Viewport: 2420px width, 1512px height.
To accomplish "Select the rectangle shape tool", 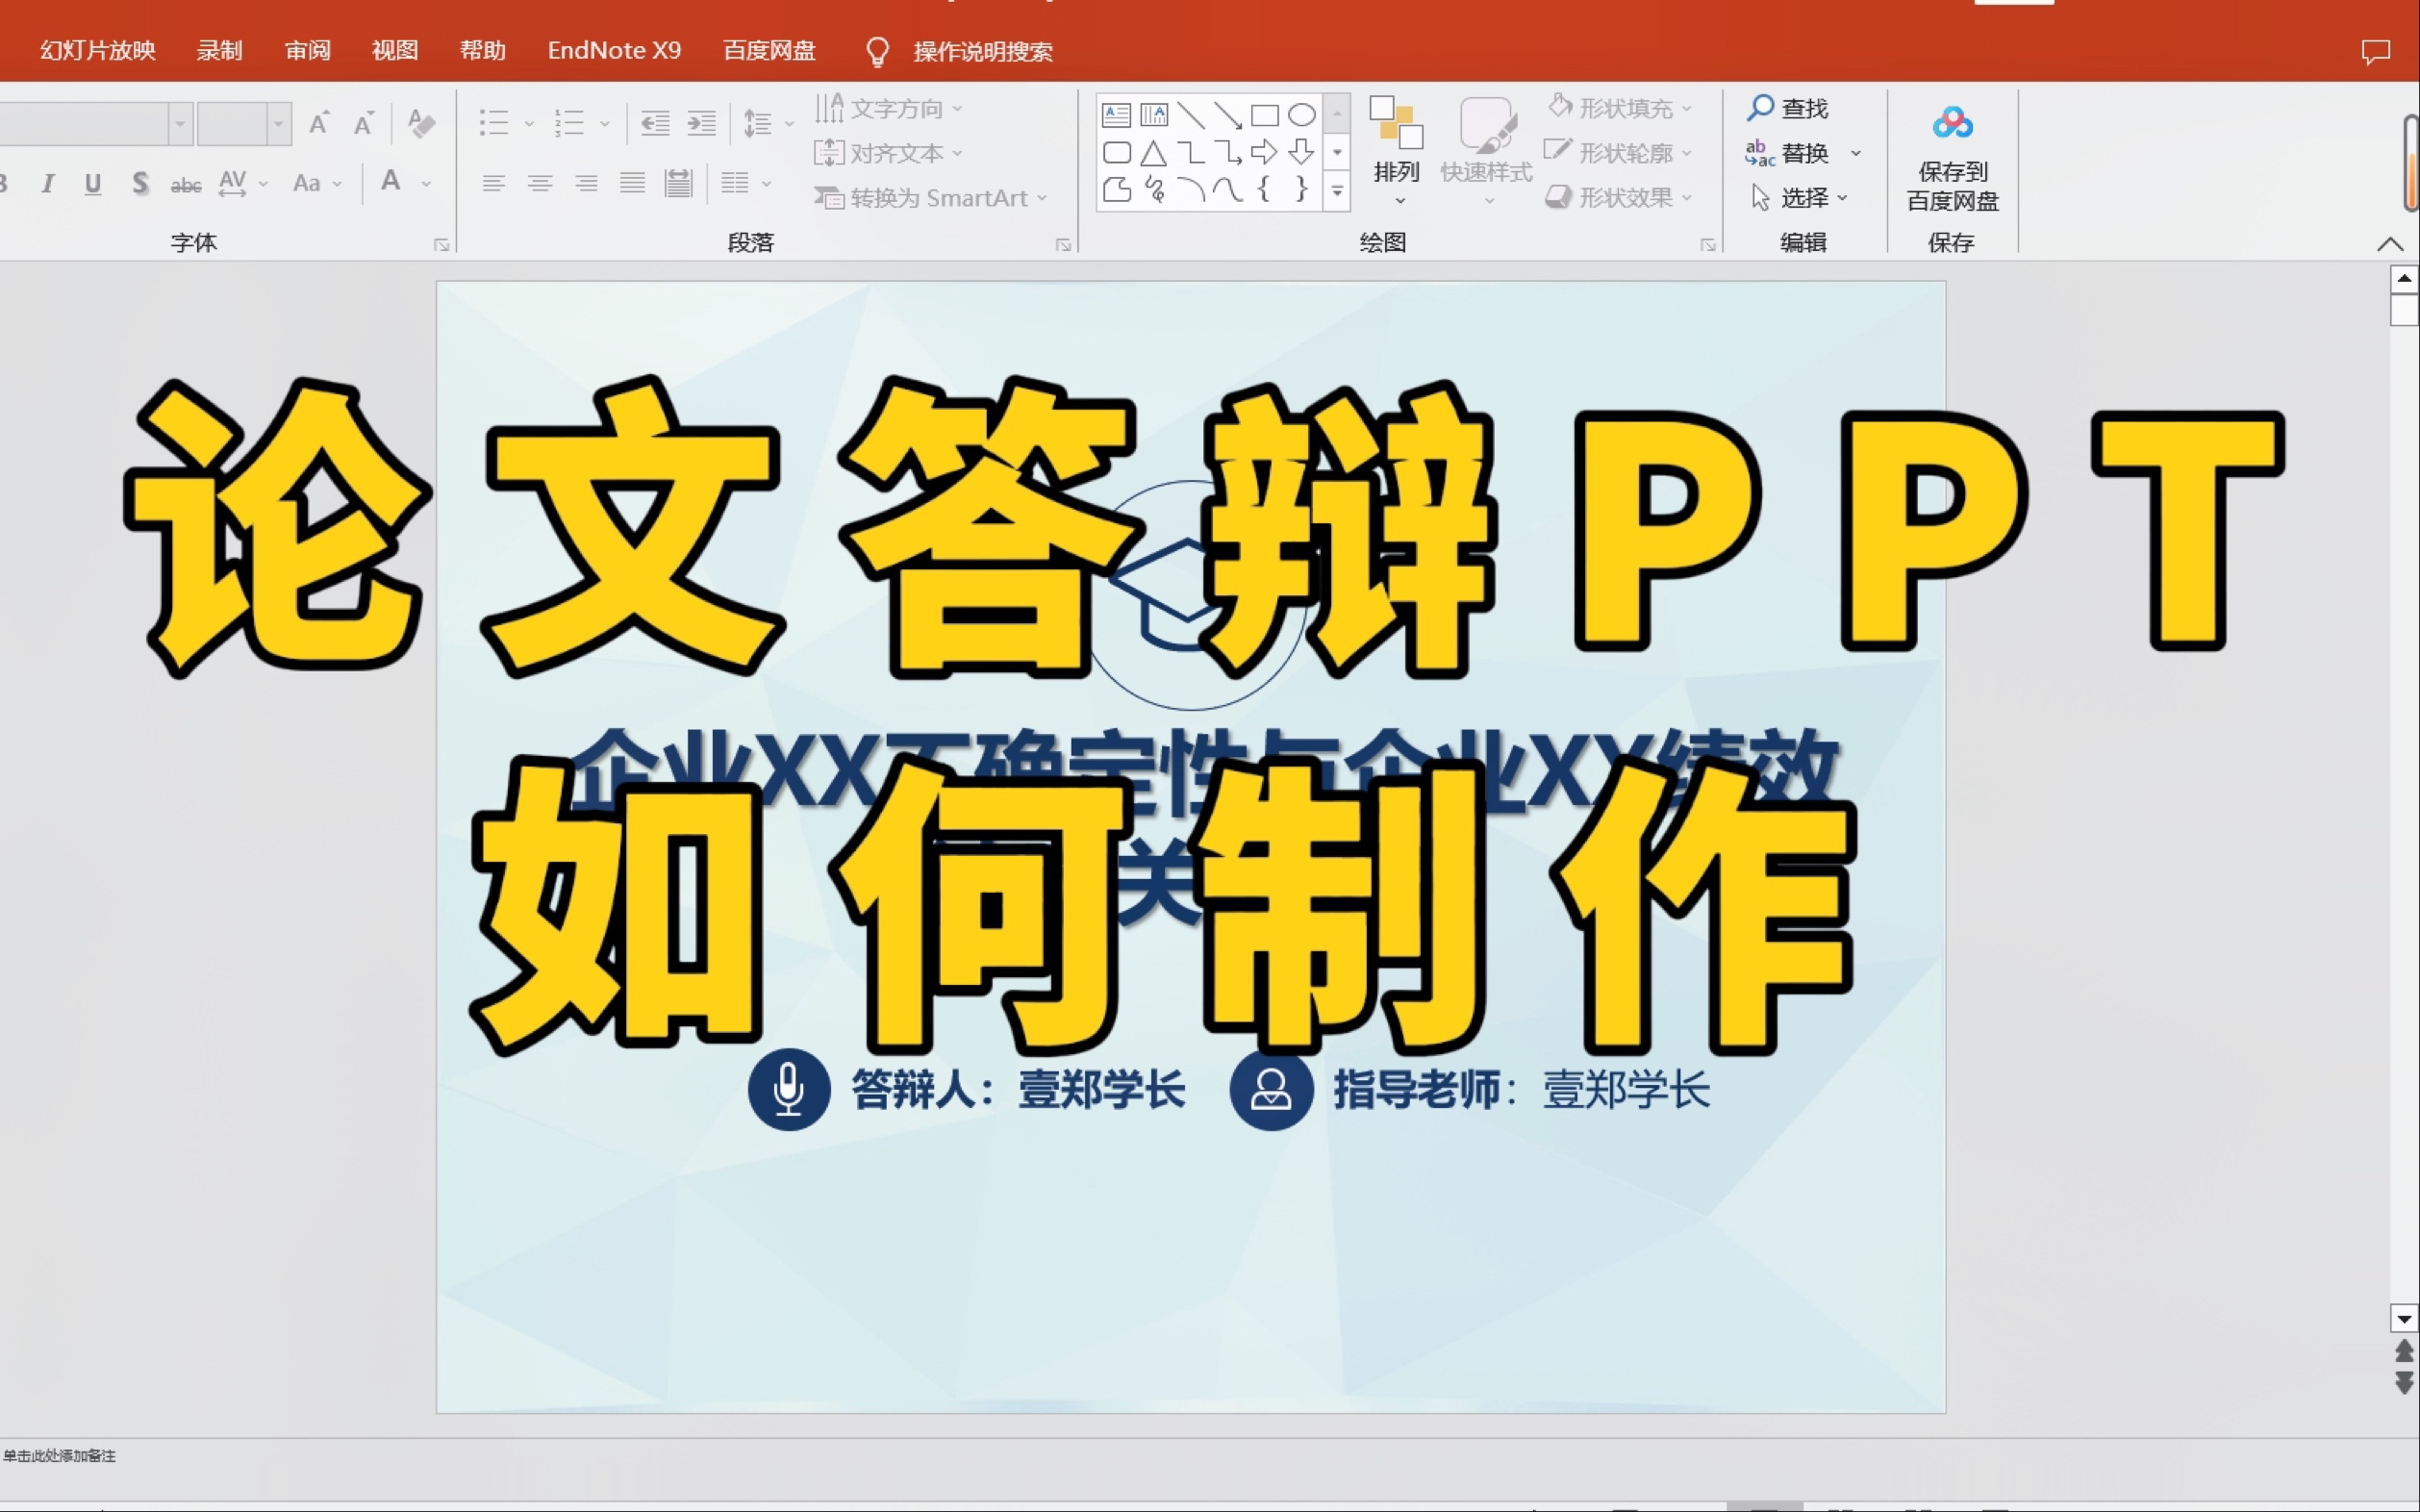I will tap(1265, 114).
